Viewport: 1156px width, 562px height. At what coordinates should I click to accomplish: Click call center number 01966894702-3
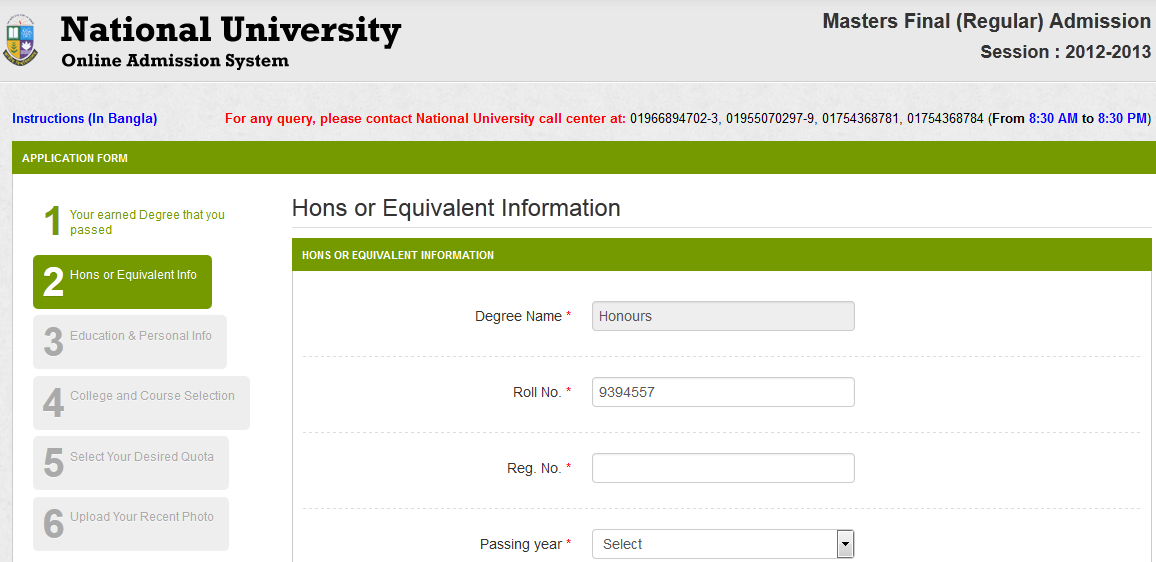coord(674,119)
